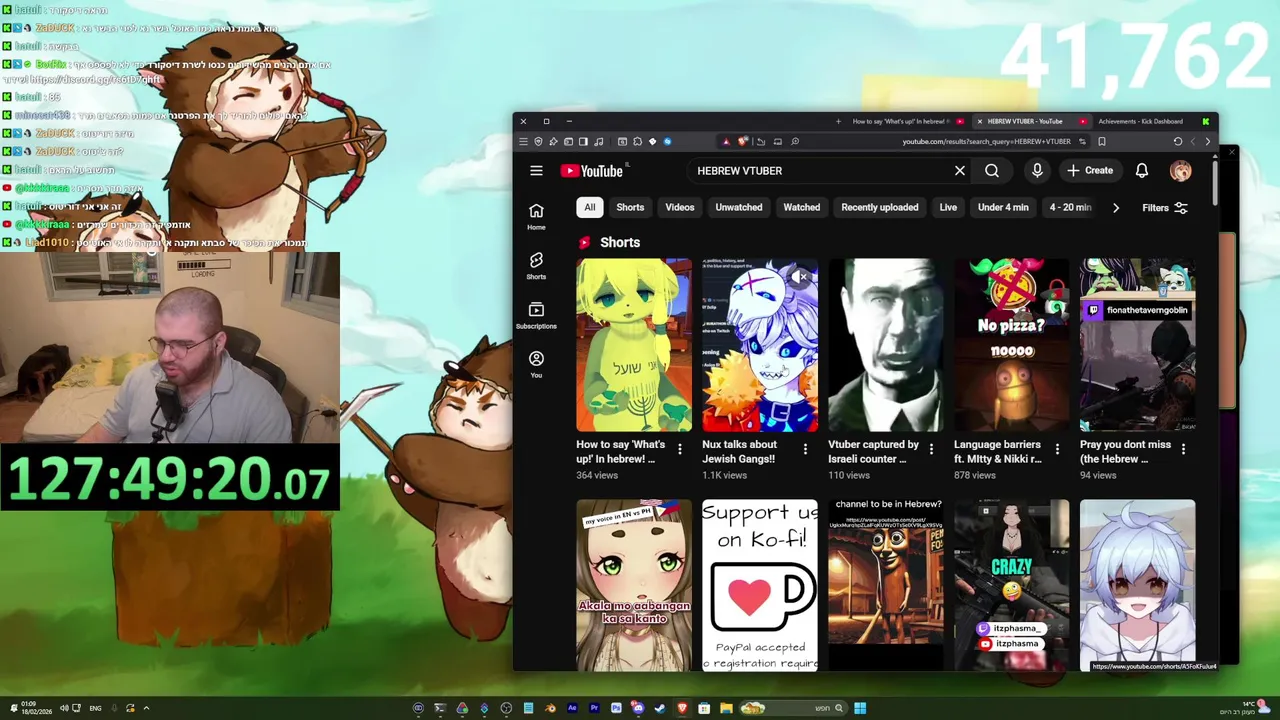Go to YouTube home via logo
The width and height of the screenshot is (1280, 720).
point(592,171)
